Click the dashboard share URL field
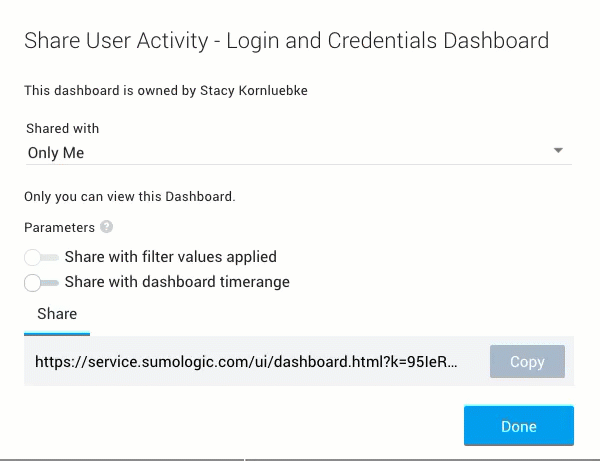Image resolution: width=600 pixels, height=461 pixels. pos(247,362)
